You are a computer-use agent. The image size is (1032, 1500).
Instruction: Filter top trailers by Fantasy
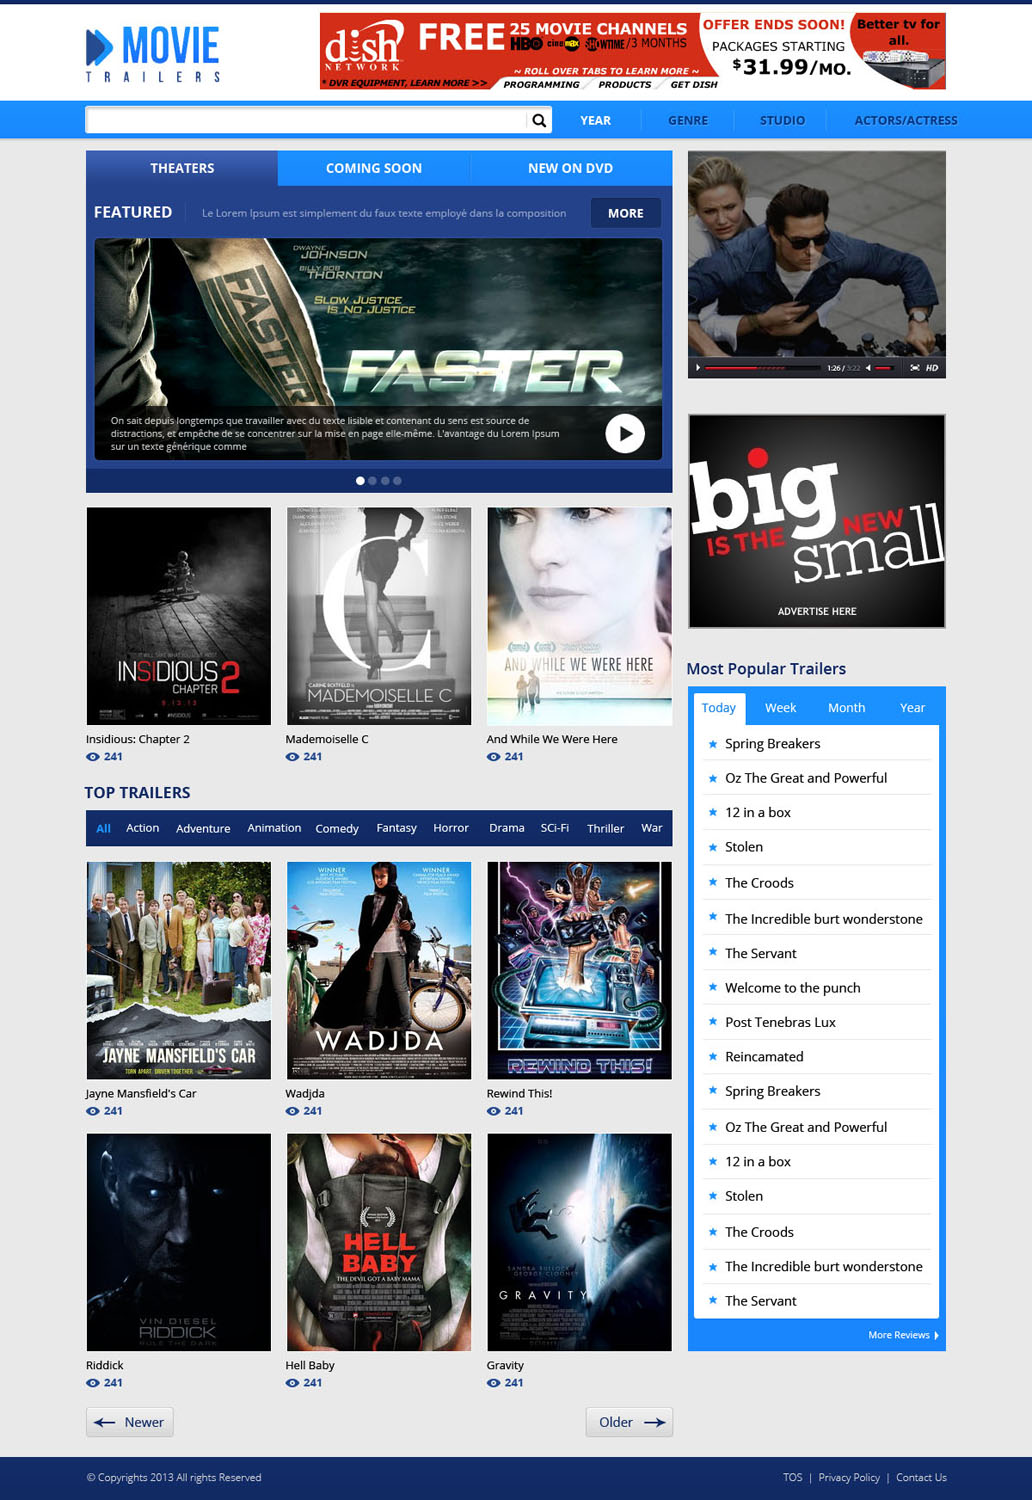coord(396,828)
